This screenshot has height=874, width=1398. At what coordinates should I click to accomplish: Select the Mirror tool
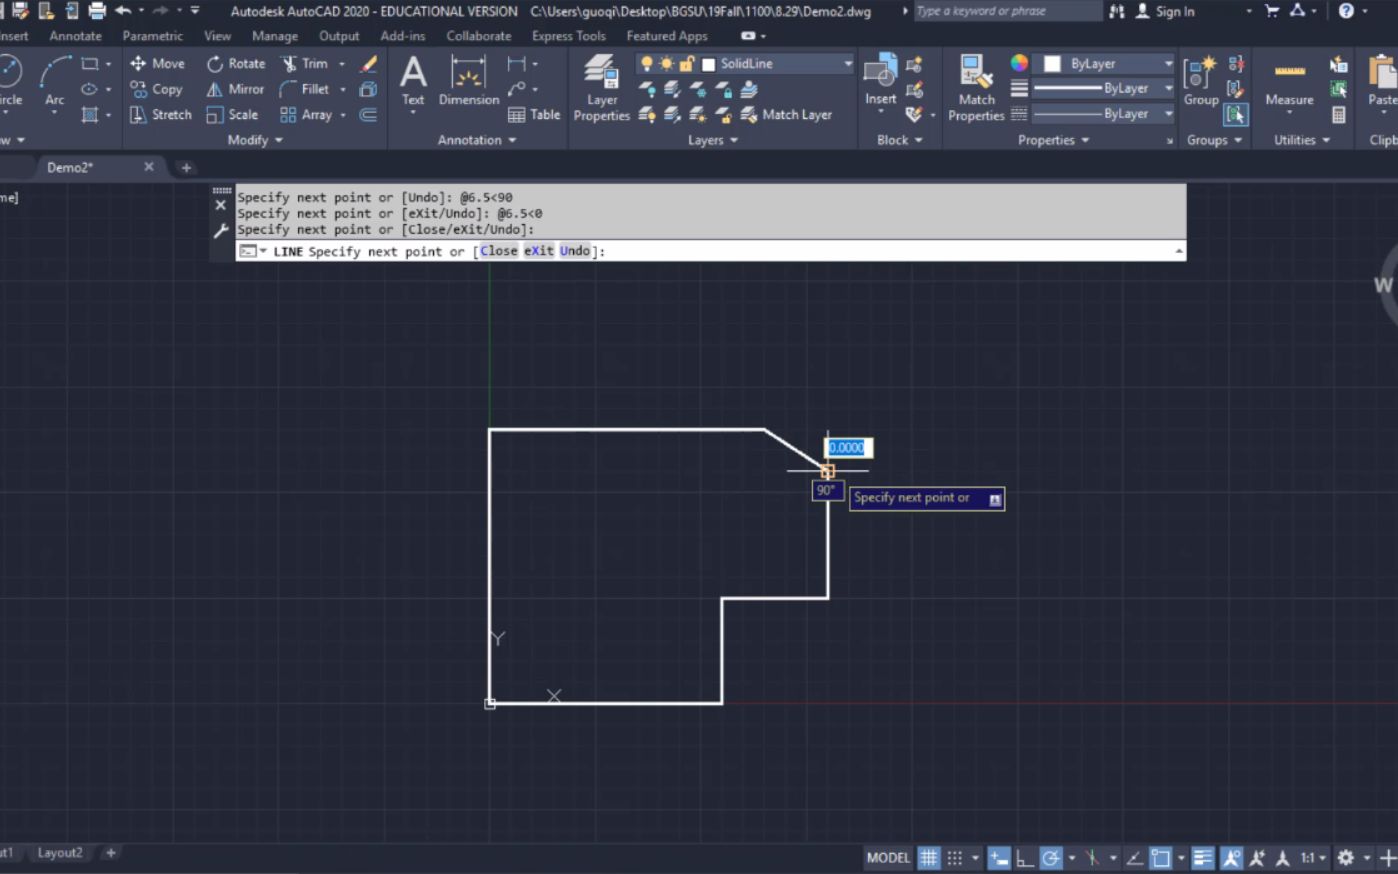point(236,88)
